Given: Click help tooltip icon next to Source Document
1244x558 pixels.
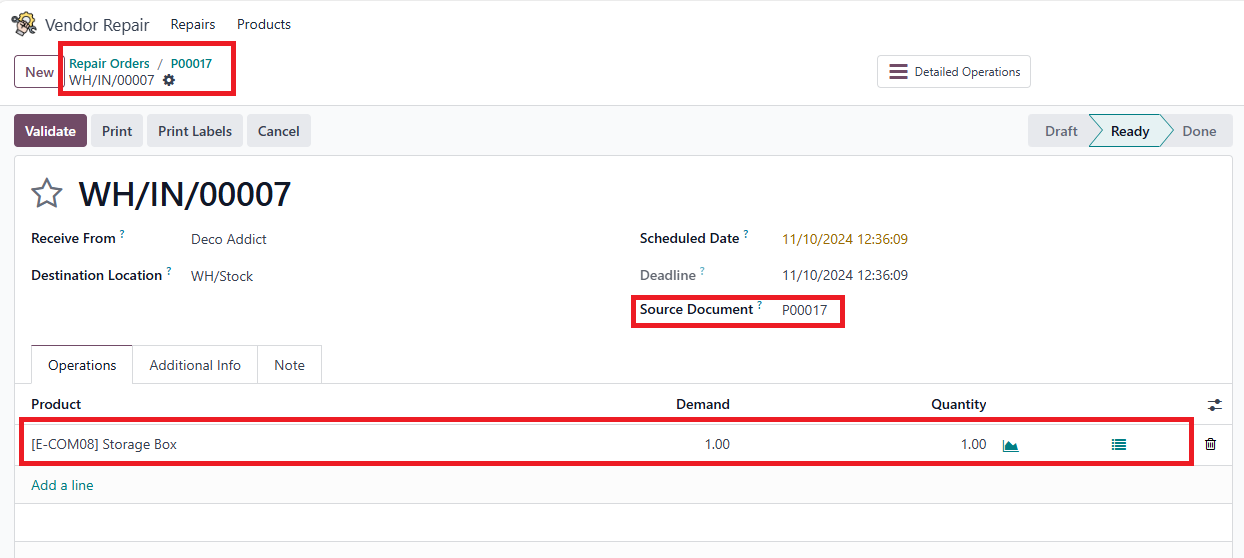Looking at the screenshot, I should [760, 306].
